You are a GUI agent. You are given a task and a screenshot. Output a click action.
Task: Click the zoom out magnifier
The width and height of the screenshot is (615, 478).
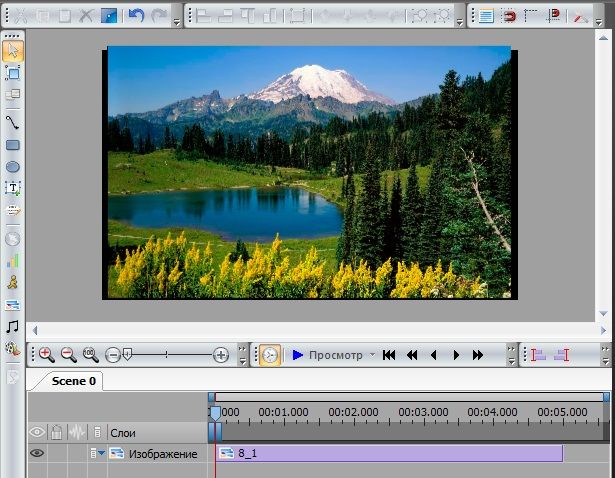click(x=69, y=354)
